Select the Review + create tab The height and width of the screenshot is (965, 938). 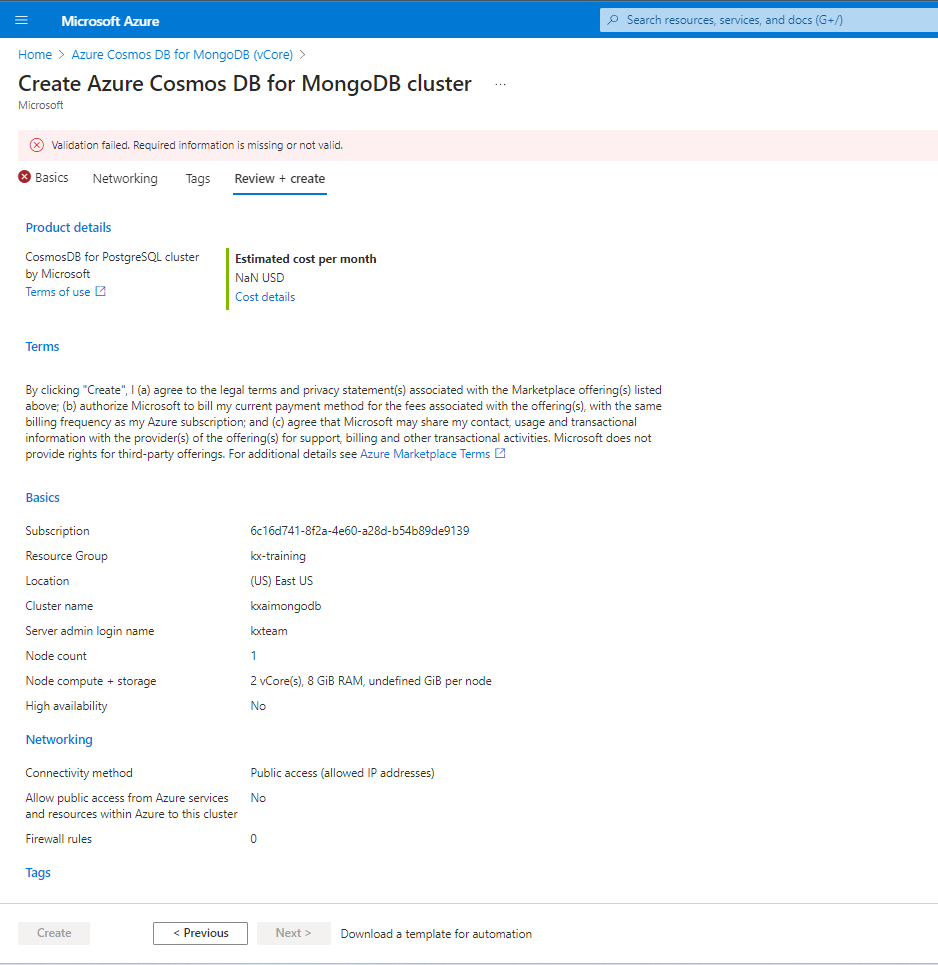pyautogui.click(x=279, y=178)
